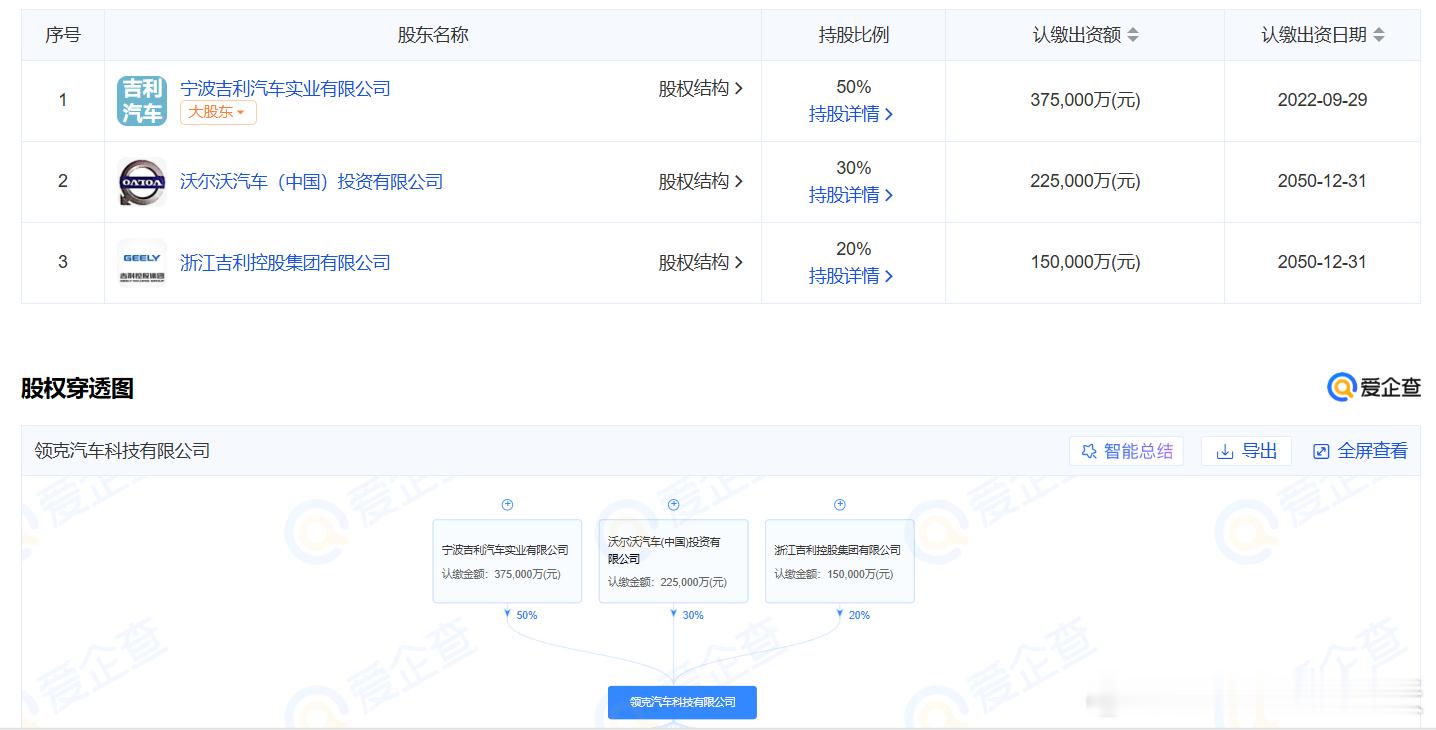Click the 30% label in the chart
Image resolution: width=1436 pixels, height=730 pixels.
click(693, 616)
